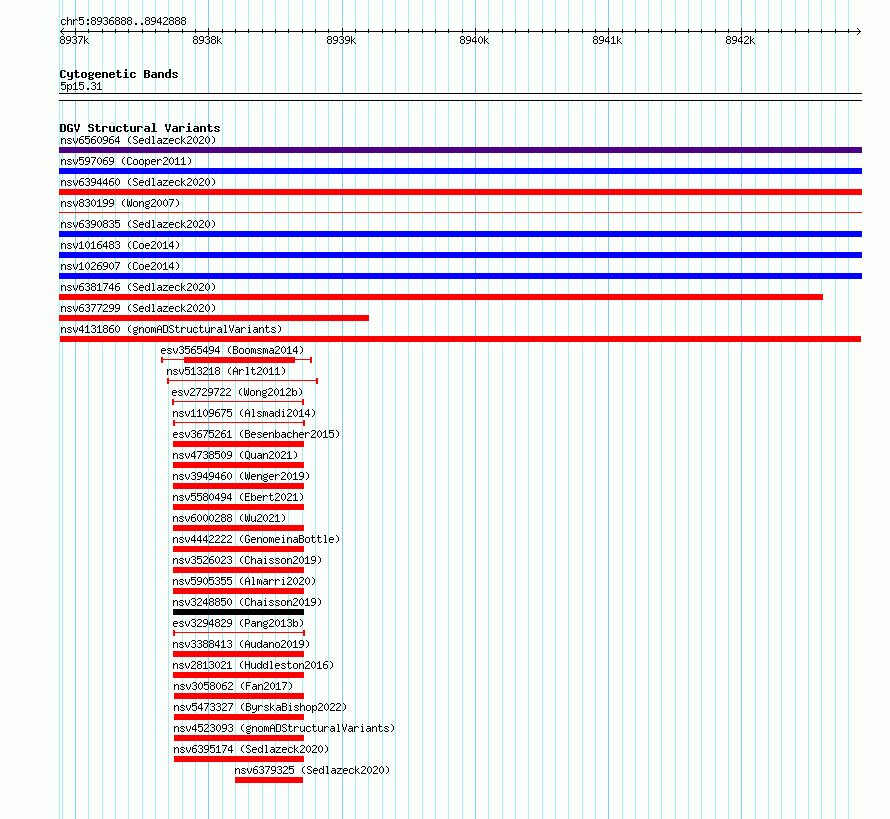
Task: Open esv2729722 (Wong2012b) entry
Action: pos(237,392)
